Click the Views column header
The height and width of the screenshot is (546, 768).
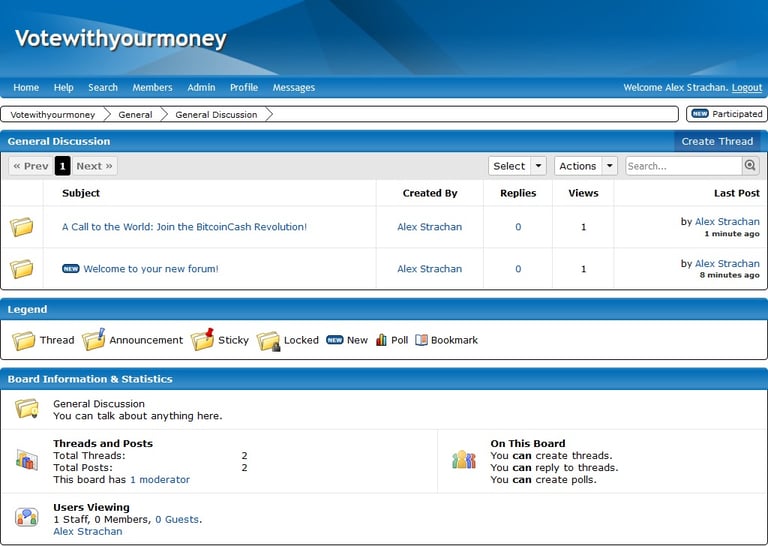coord(583,193)
